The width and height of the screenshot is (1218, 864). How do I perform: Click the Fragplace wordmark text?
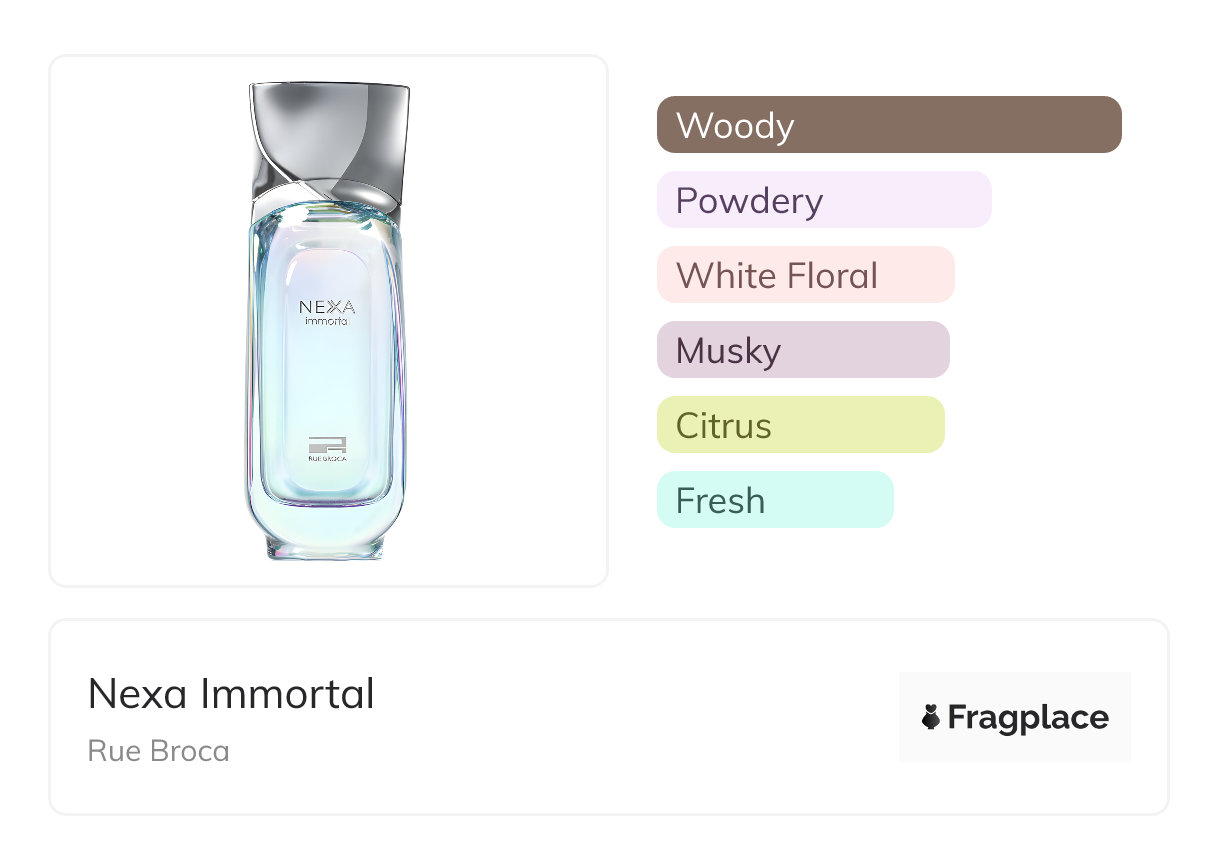tap(1028, 717)
